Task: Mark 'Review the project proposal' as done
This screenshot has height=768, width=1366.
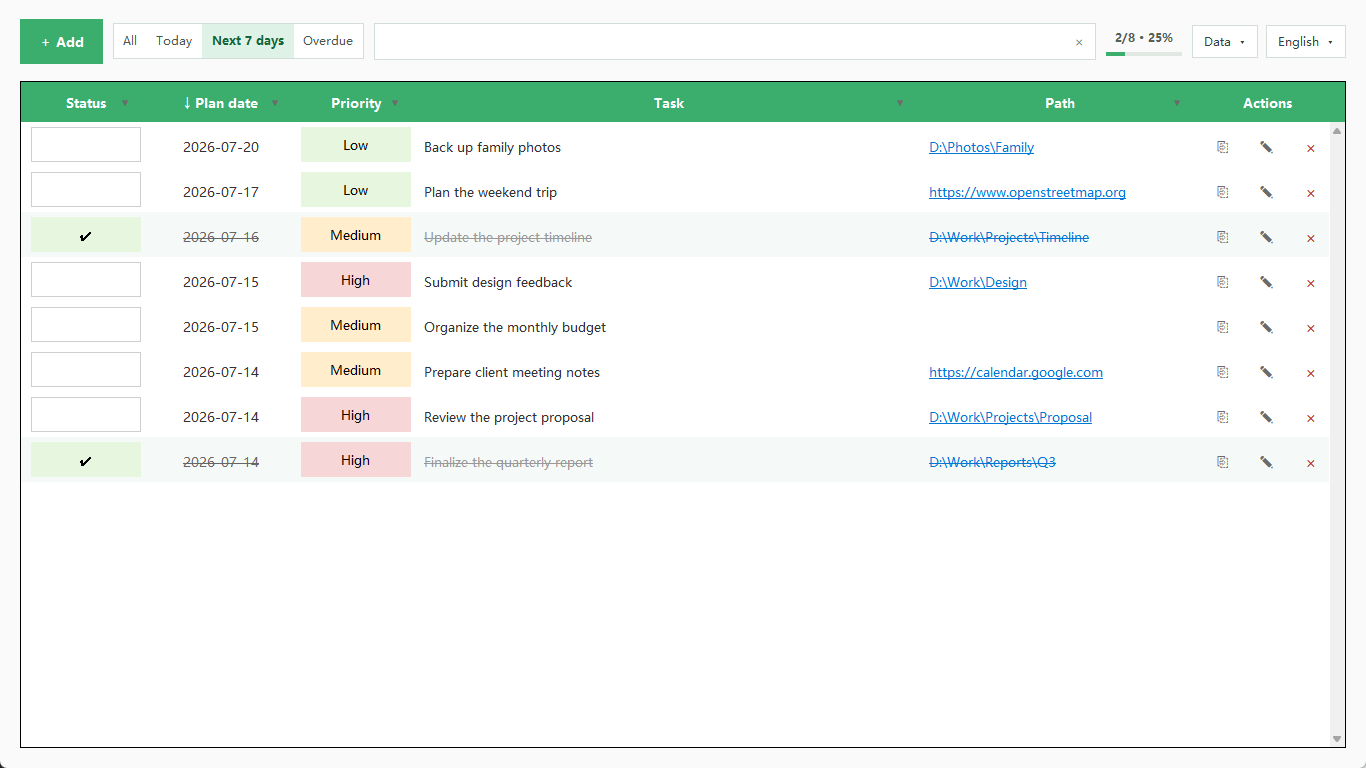Action: 86,414
